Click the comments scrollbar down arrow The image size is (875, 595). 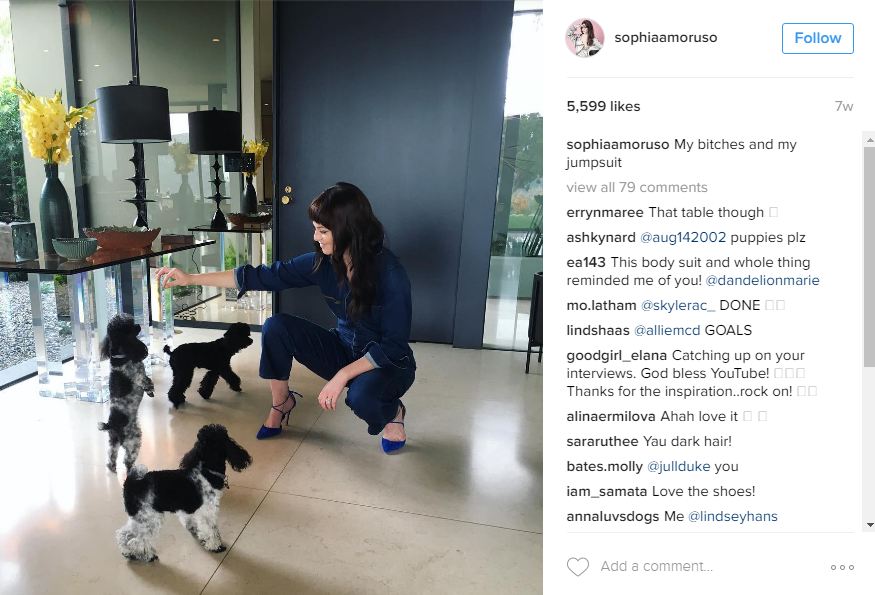(869, 525)
